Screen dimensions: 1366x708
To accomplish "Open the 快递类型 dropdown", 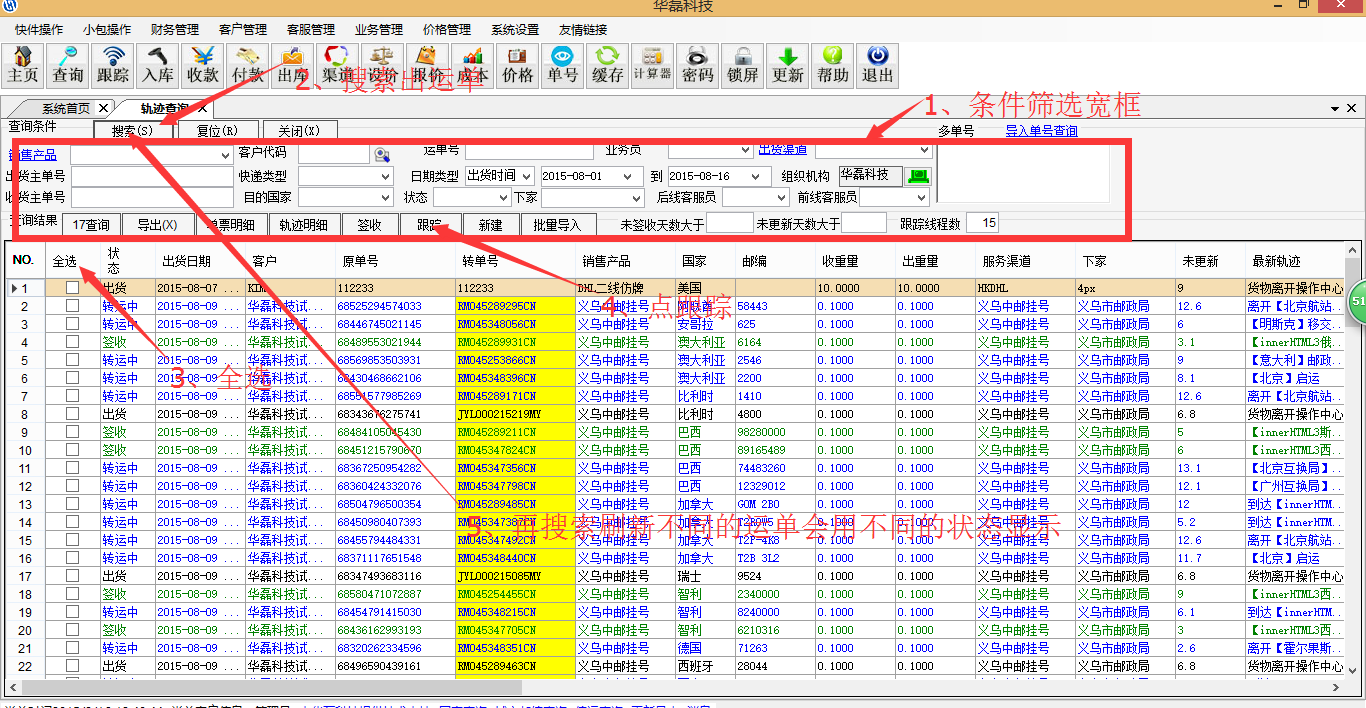I will pyautogui.click(x=386, y=176).
